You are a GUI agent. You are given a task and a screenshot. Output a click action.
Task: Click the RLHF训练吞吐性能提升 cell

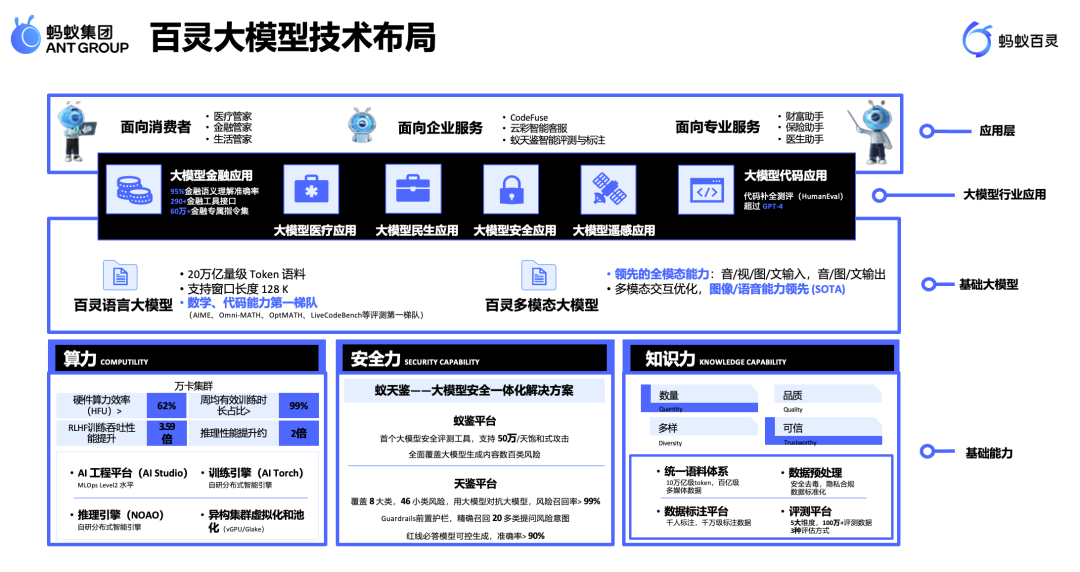tap(102, 433)
